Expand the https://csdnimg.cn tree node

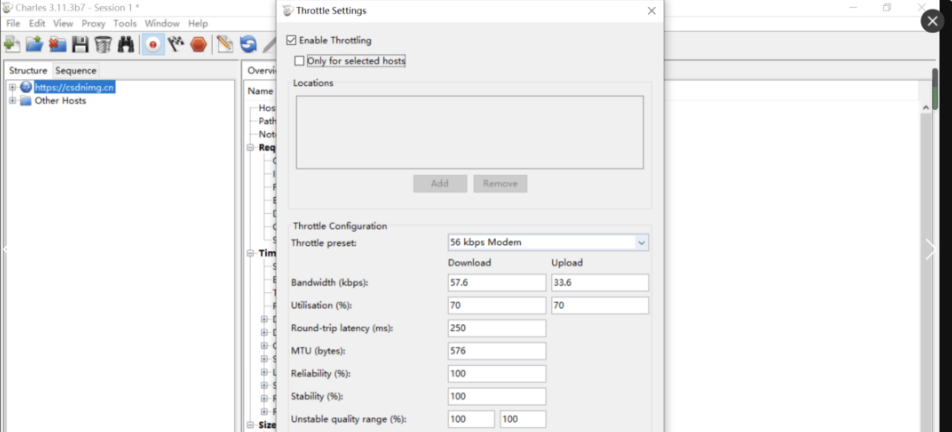pos(13,87)
